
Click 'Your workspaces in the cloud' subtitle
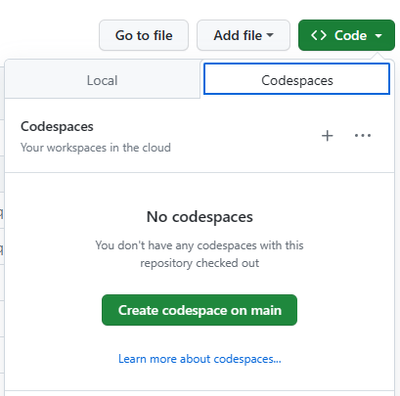[96, 147]
